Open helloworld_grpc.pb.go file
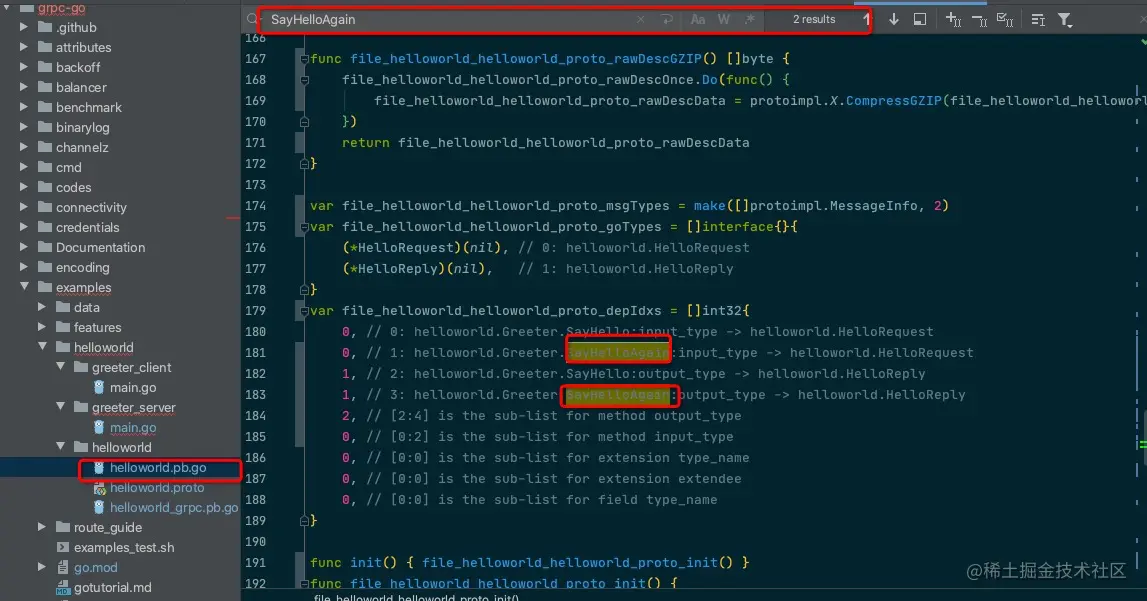Image resolution: width=1147 pixels, height=601 pixels. tap(174, 507)
